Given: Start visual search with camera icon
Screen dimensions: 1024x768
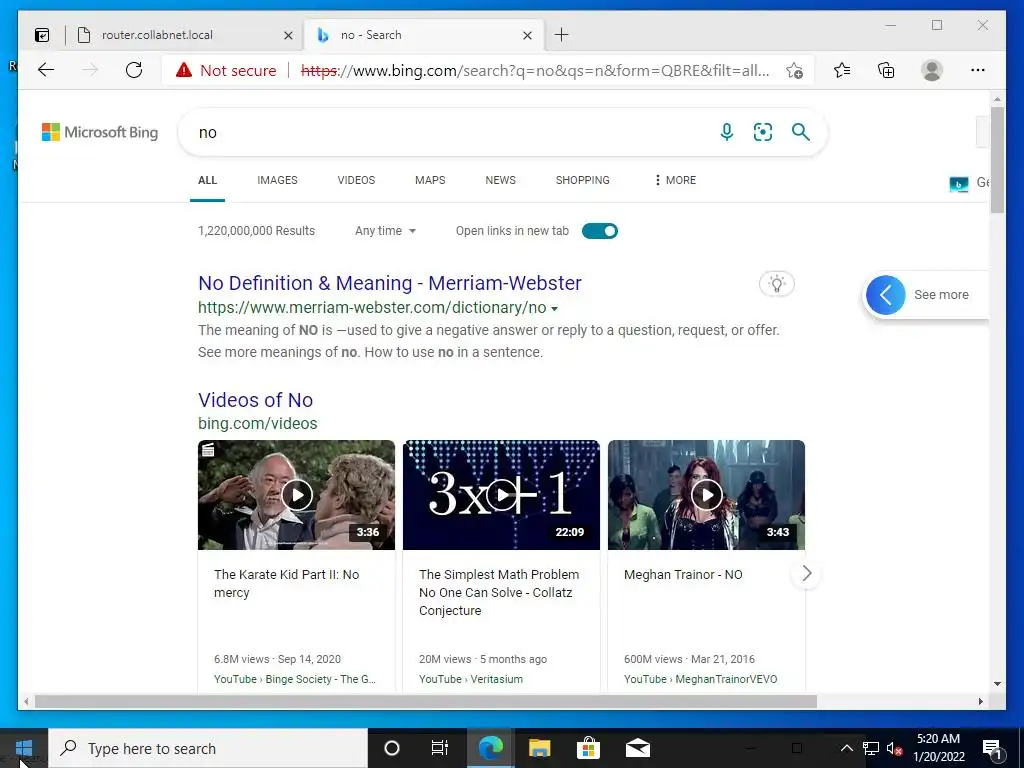Looking at the screenshot, I should pyautogui.click(x=763, y=132).
